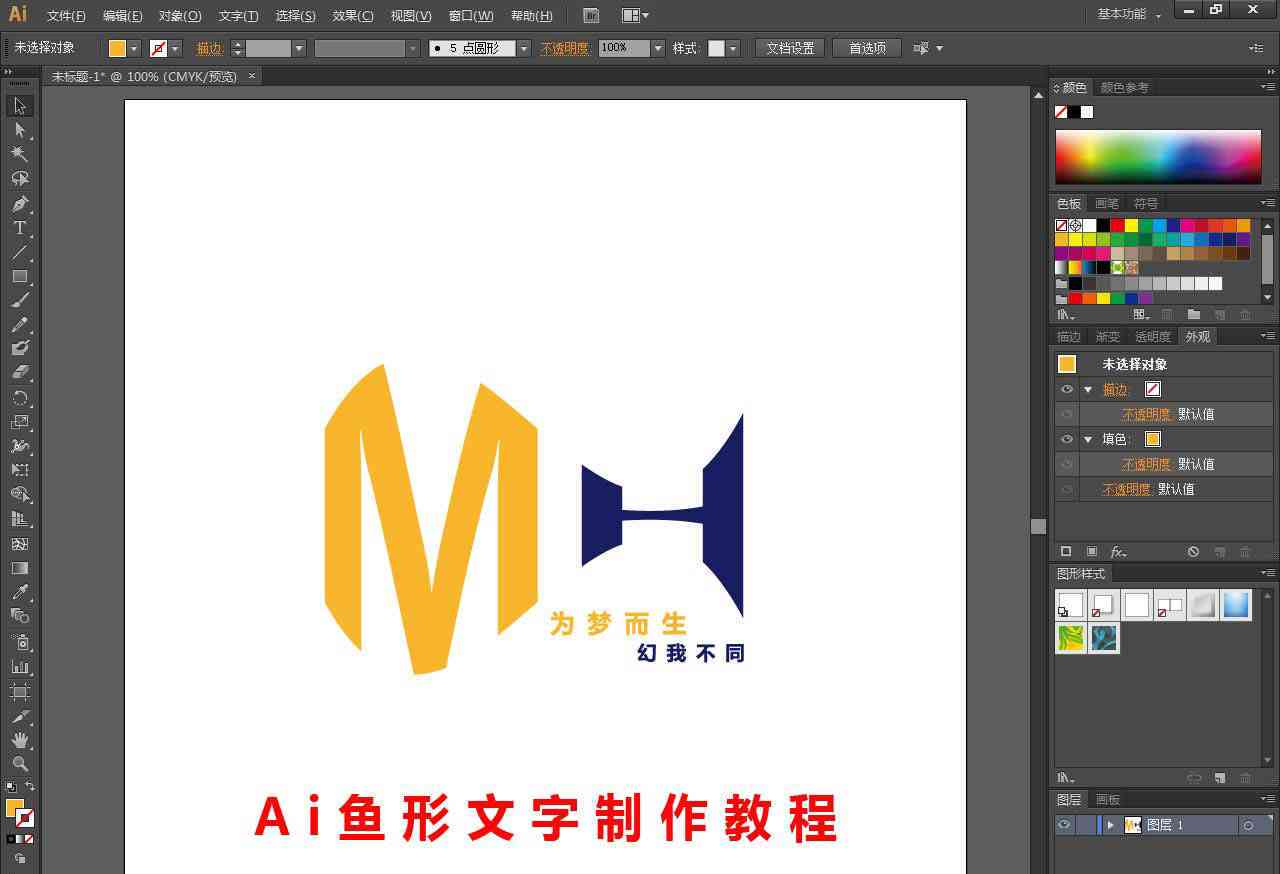Switch to the 渐变 tab

tap(1107, 336)
